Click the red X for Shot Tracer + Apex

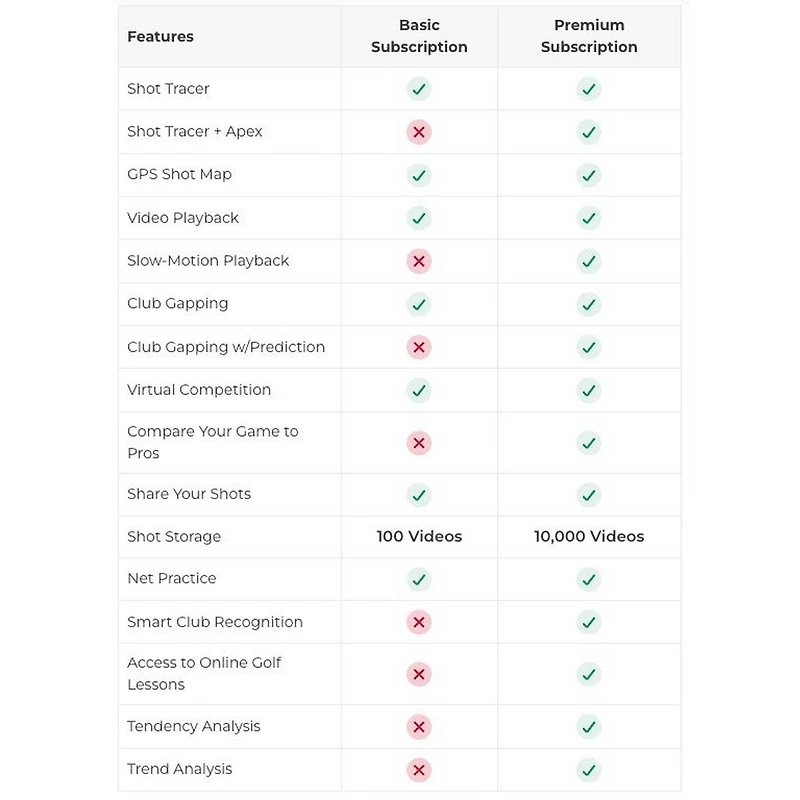[419, 132]
